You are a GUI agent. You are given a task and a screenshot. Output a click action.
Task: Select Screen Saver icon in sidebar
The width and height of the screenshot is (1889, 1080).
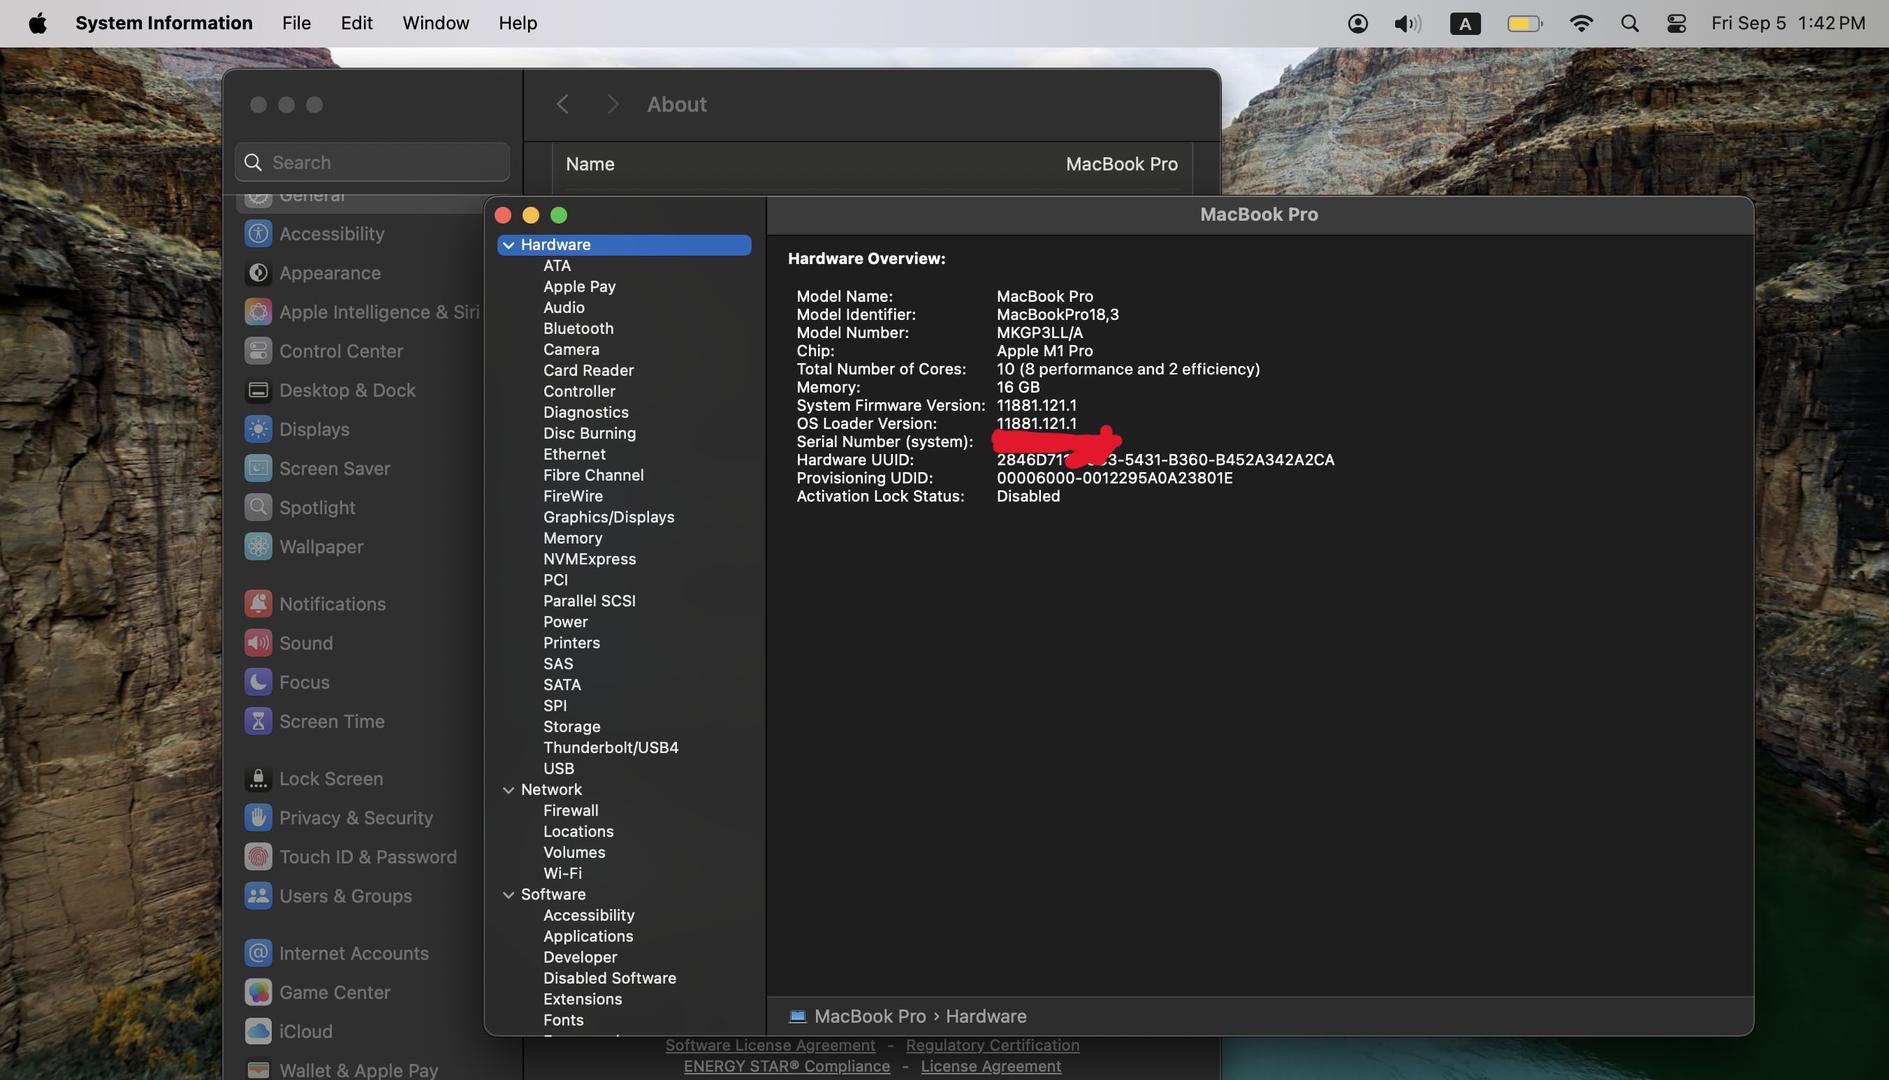point(258,468)
